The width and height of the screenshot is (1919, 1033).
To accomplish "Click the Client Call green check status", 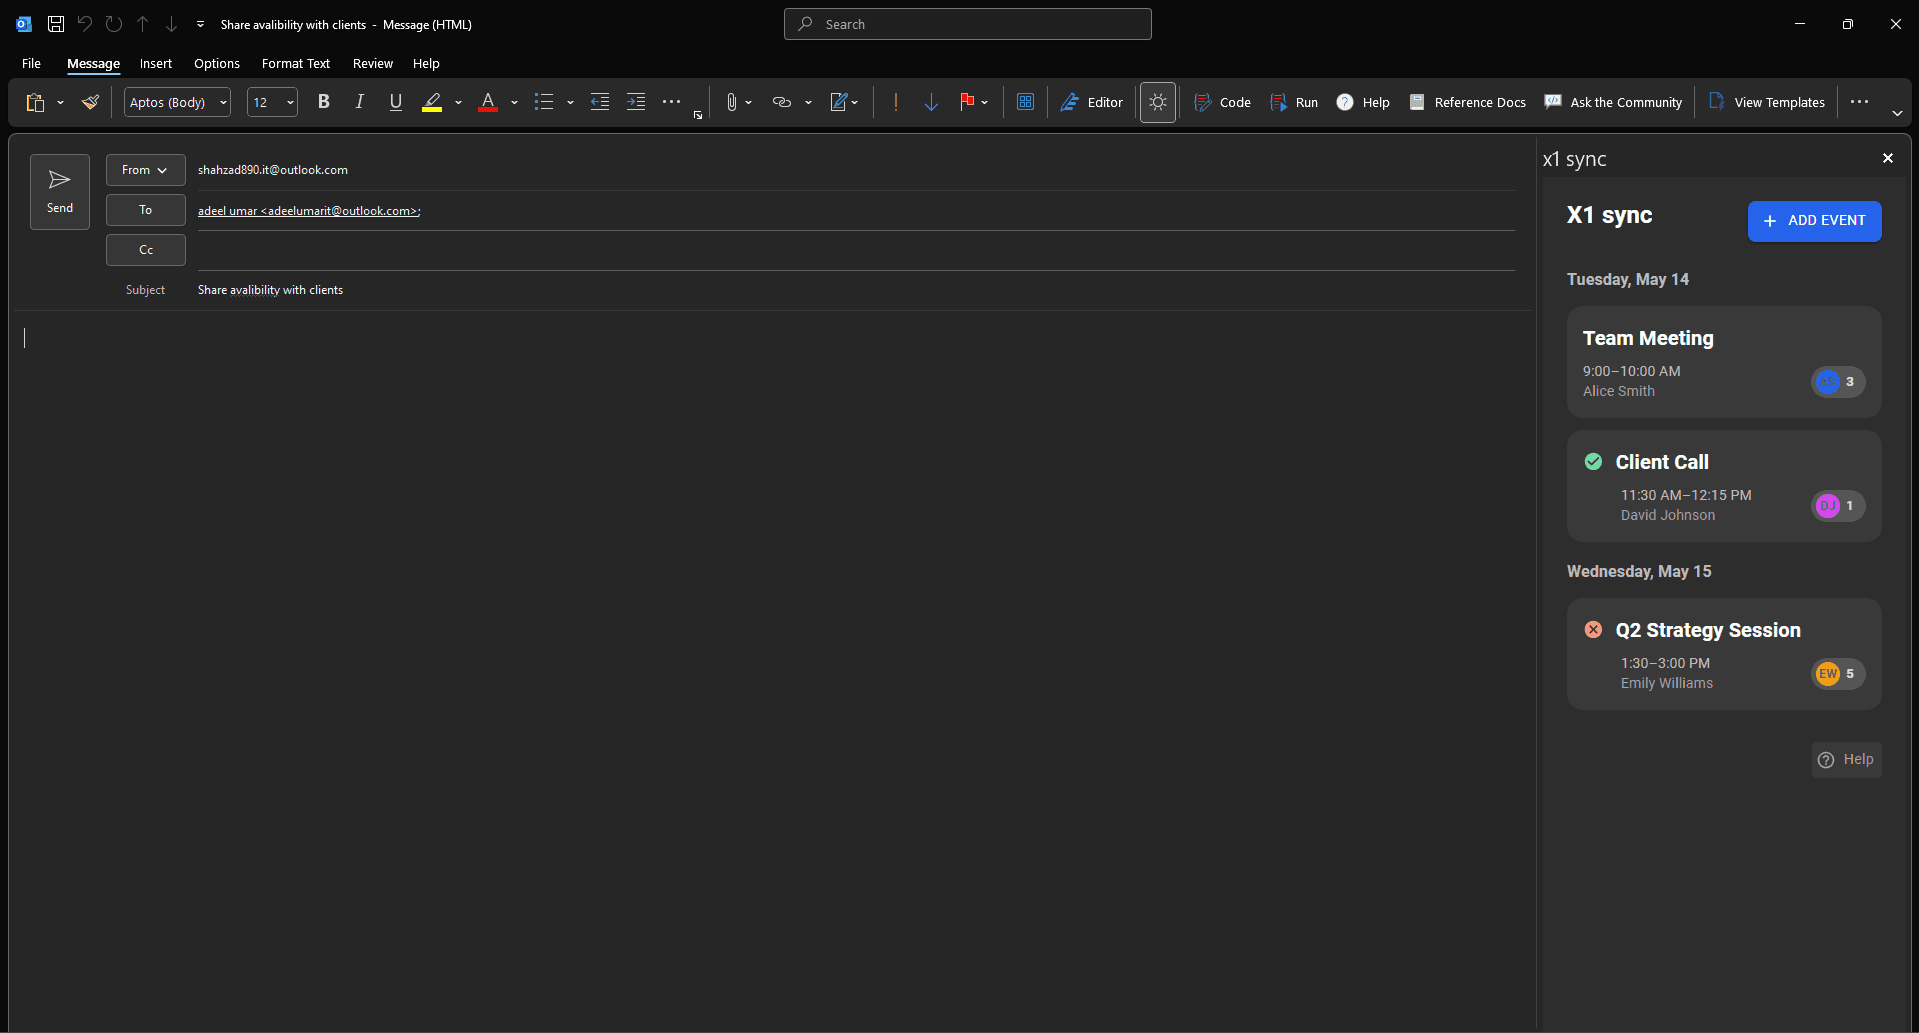I will 1593,461.
